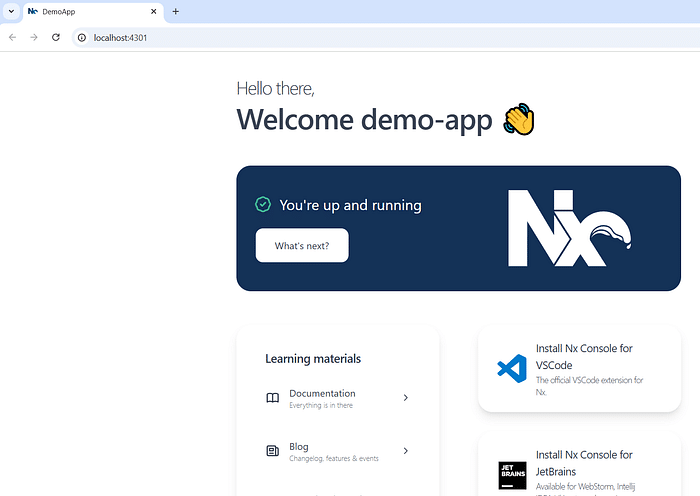
Task: Click 'Everything is in there' subtitle
Action: point(321,405)
